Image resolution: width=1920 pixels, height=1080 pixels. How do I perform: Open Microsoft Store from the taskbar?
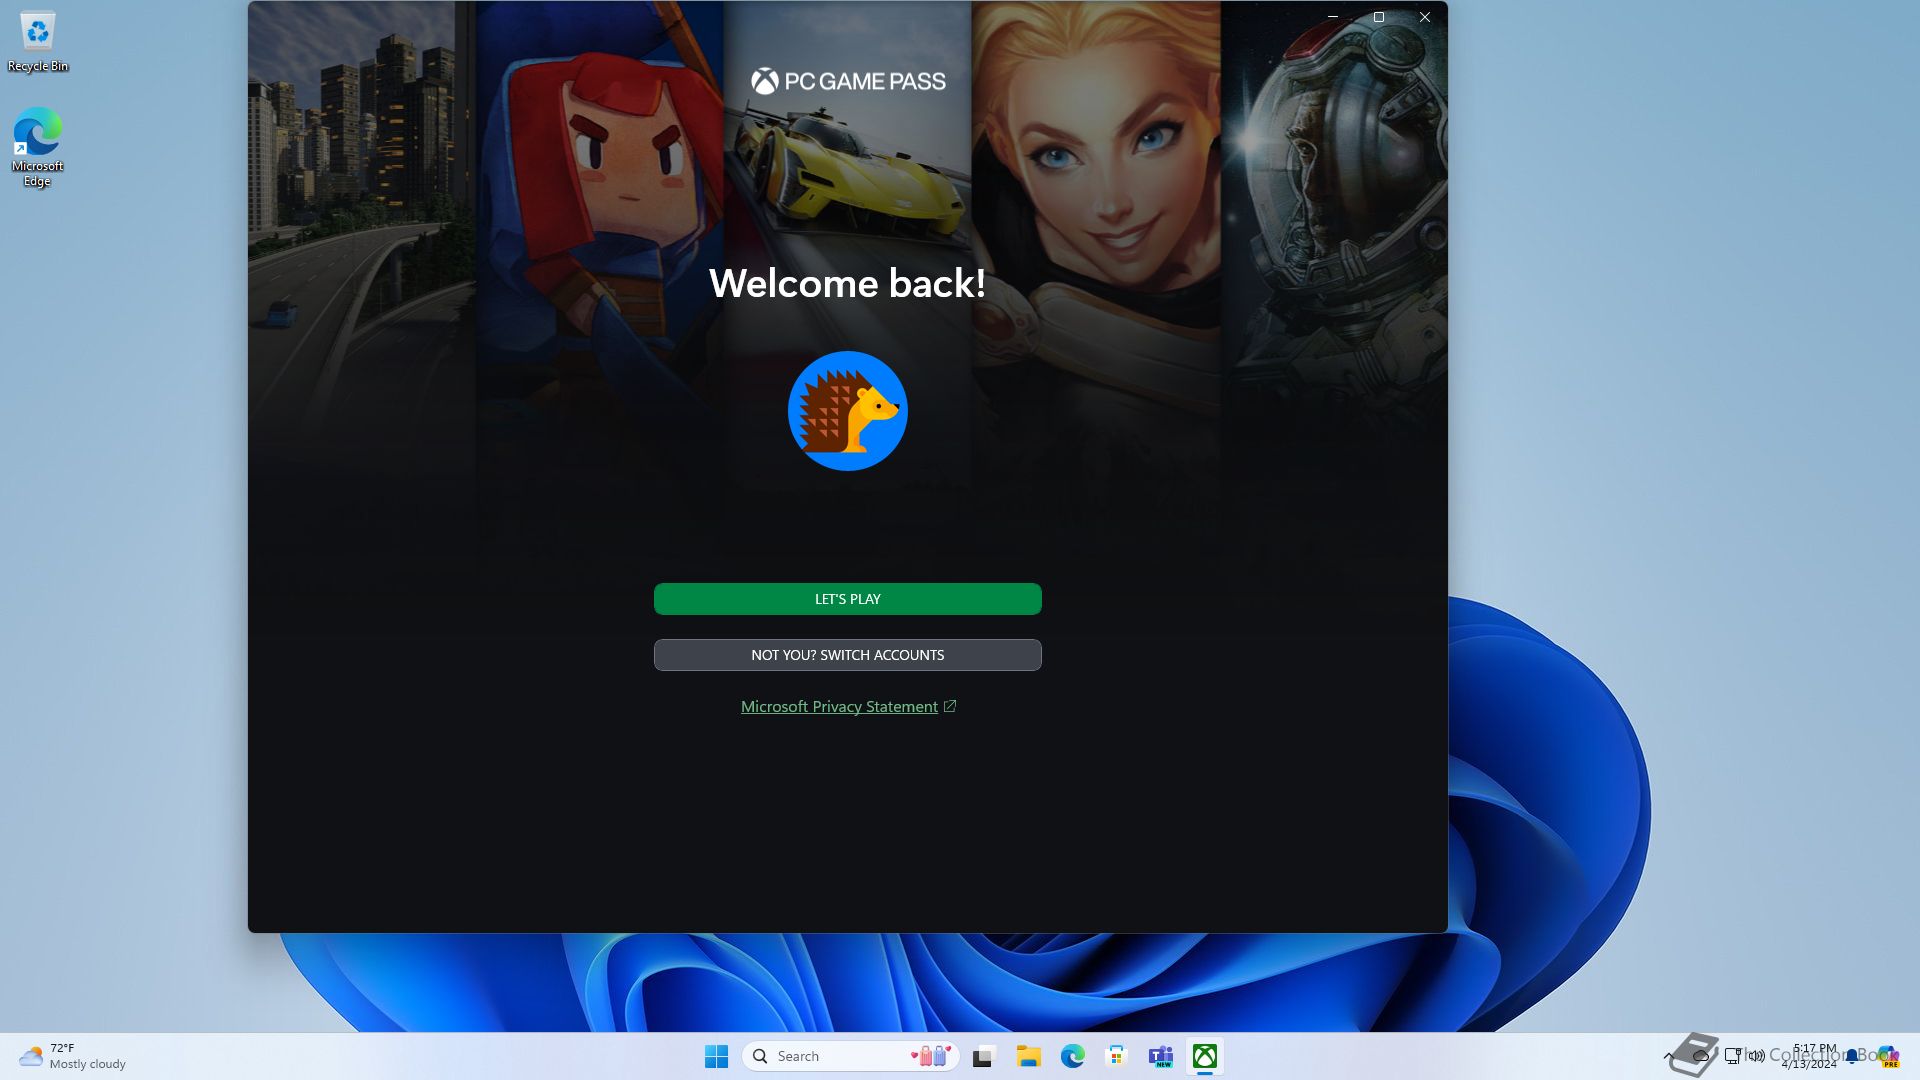point(1116,1056)
